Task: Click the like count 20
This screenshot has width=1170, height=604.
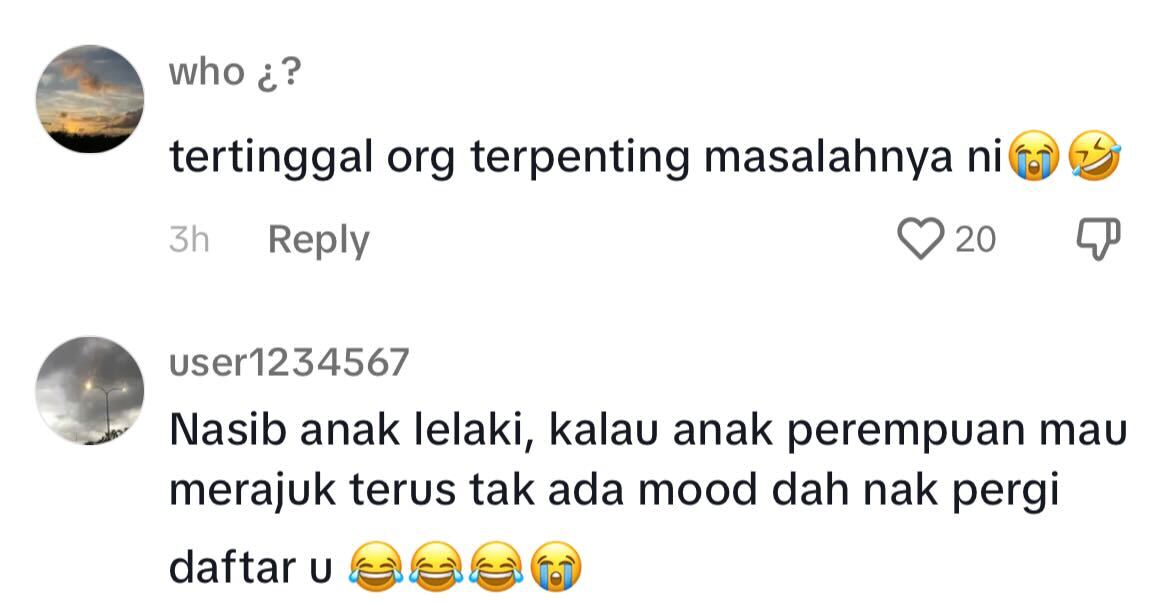Action: 975,240
